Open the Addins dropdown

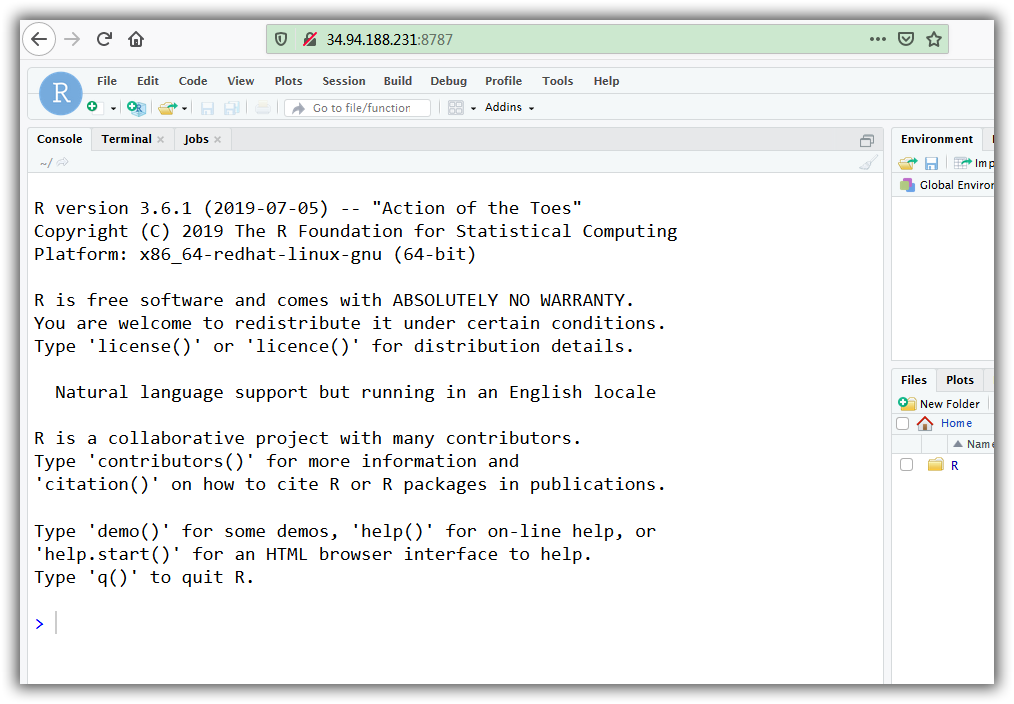tap(510, 107)
